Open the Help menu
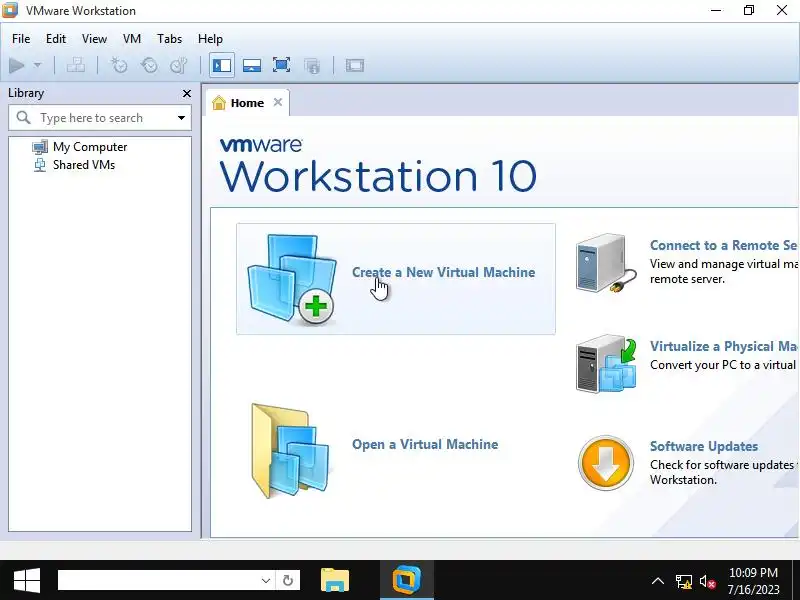Viewport: 800px width, 600px height. (x=210, y=39)
